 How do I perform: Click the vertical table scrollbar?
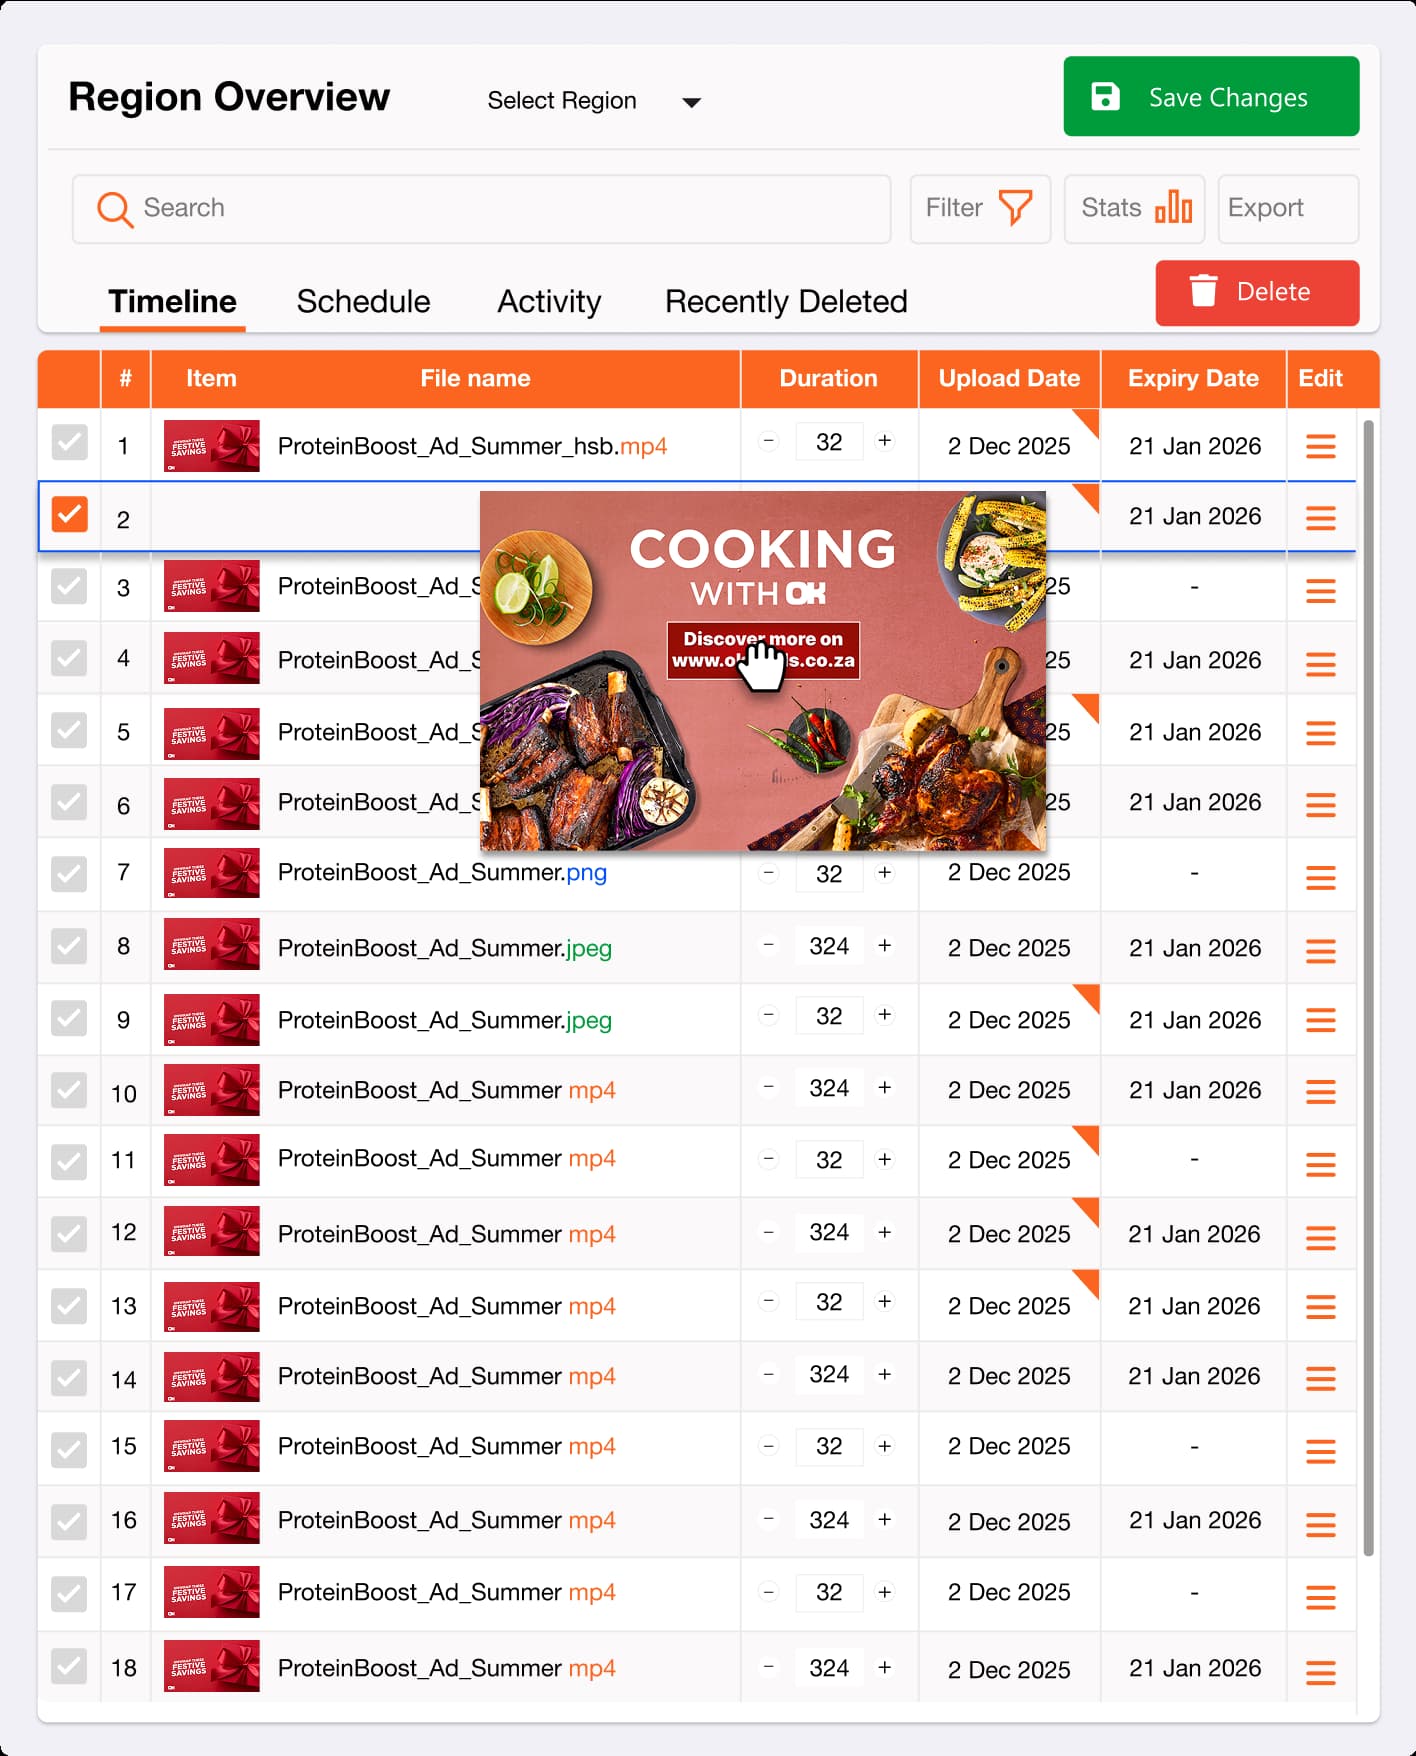click(1368, 987)
